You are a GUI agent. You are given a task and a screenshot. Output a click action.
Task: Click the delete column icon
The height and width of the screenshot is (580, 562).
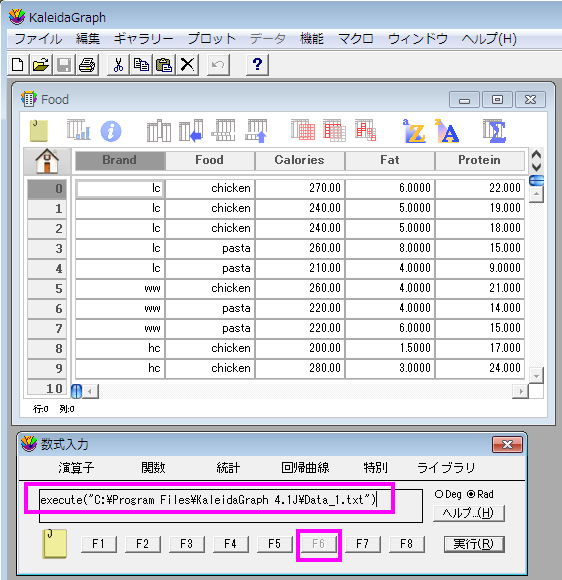pos(223,130)
